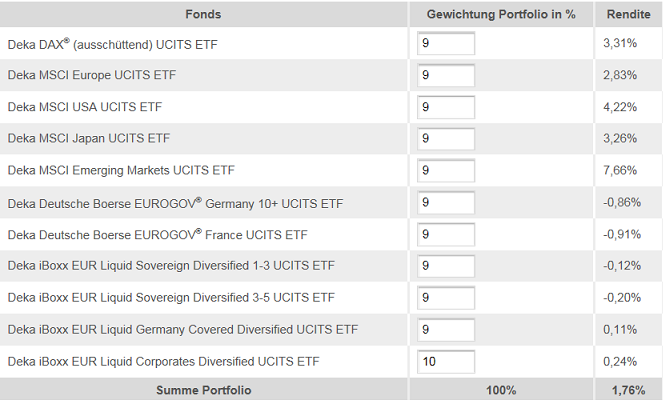This screenshot has height=404, width=664.
Task: Click the 1,76% total portfolio return
Action: (x=627, y=390)
